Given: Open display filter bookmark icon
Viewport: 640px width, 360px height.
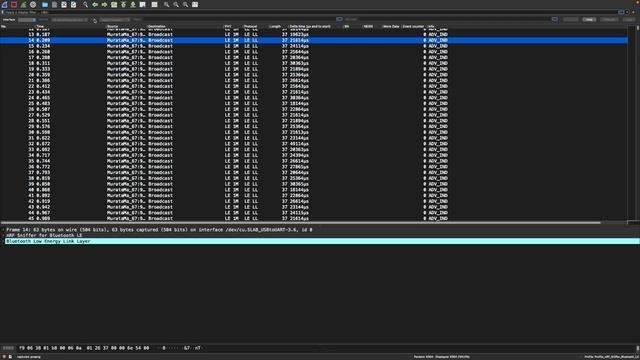Looking at the screenshot, I should coord(3,12).
